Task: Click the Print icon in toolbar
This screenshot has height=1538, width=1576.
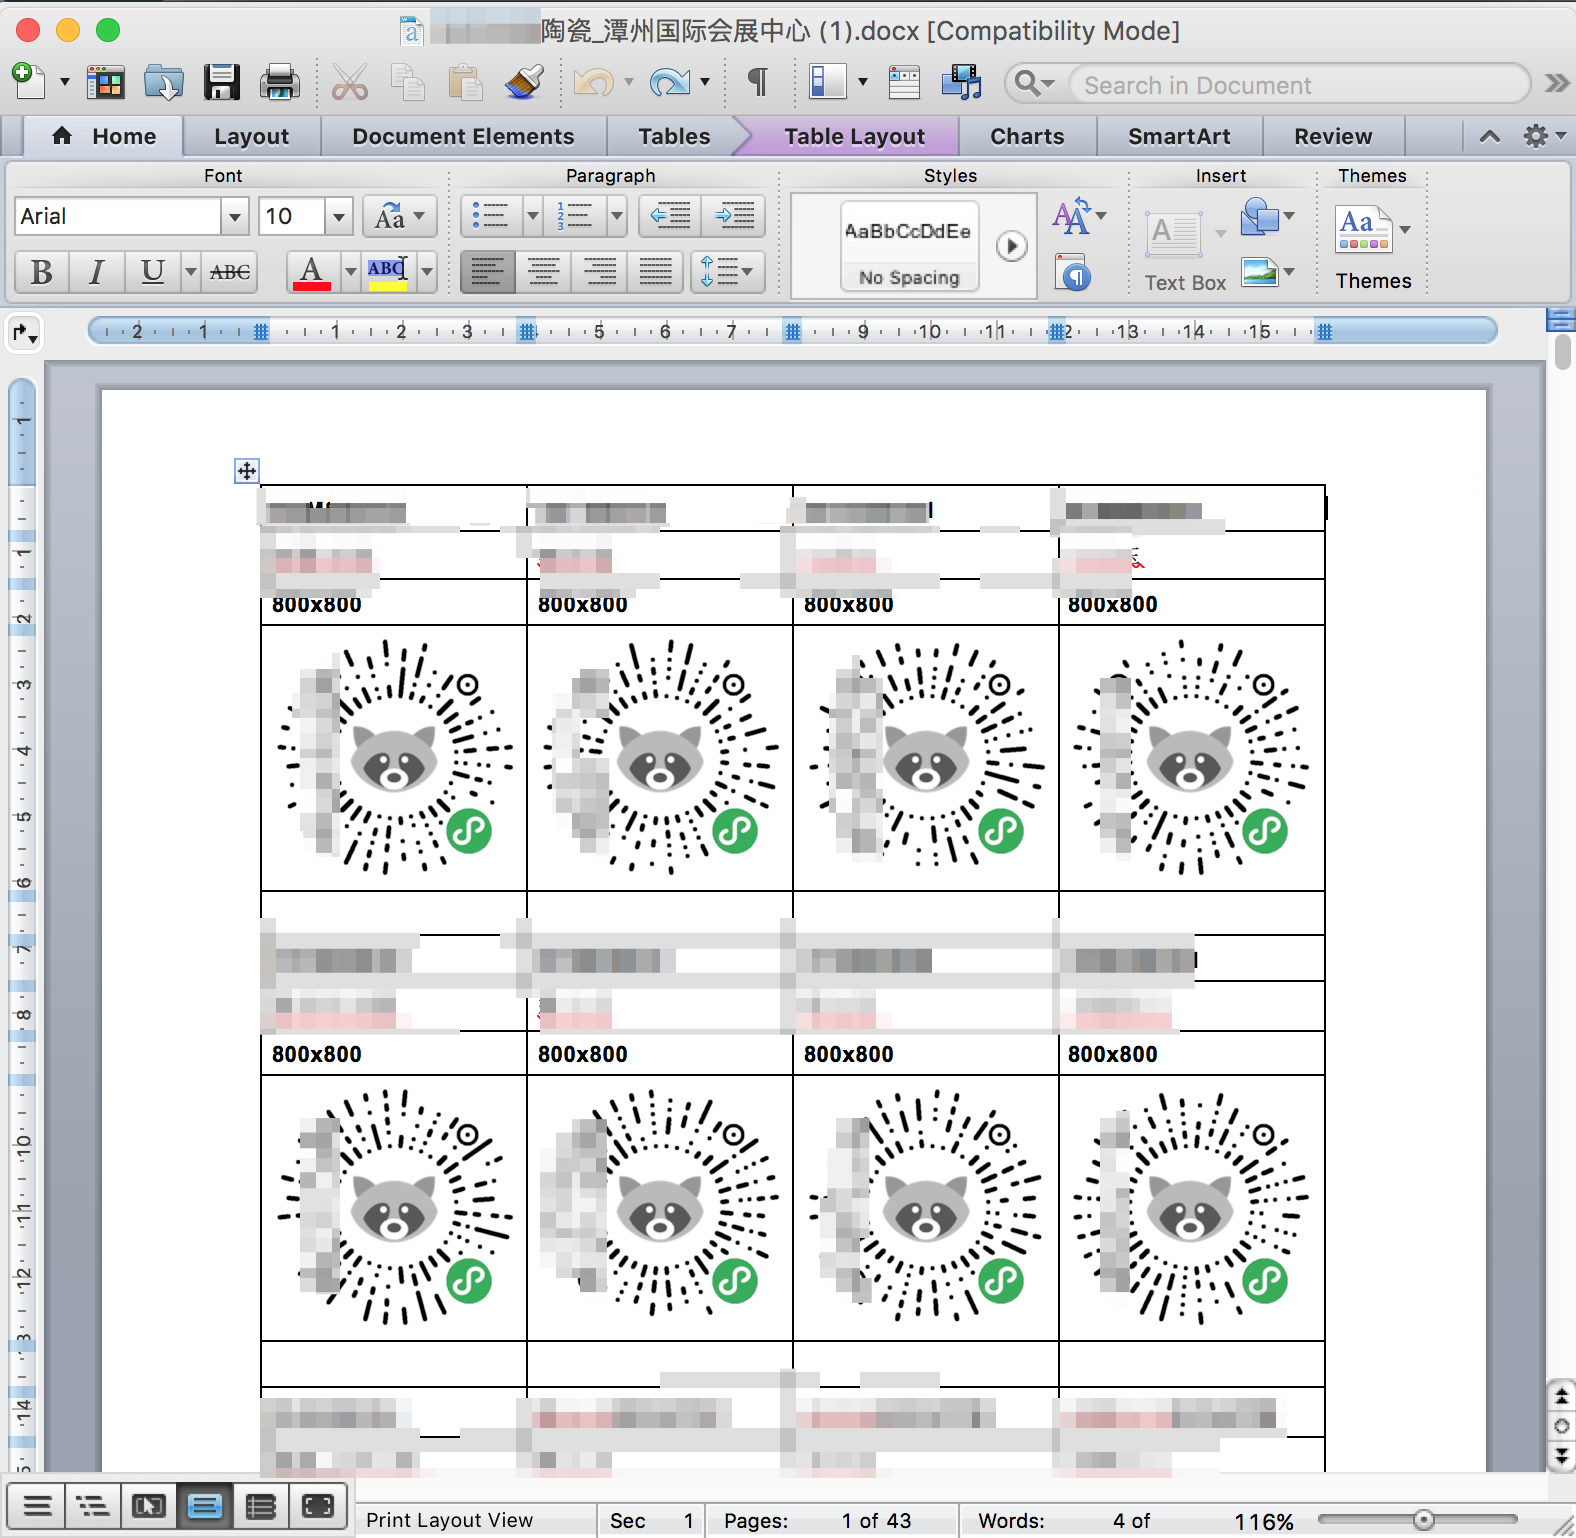Action: pos(279,83)
